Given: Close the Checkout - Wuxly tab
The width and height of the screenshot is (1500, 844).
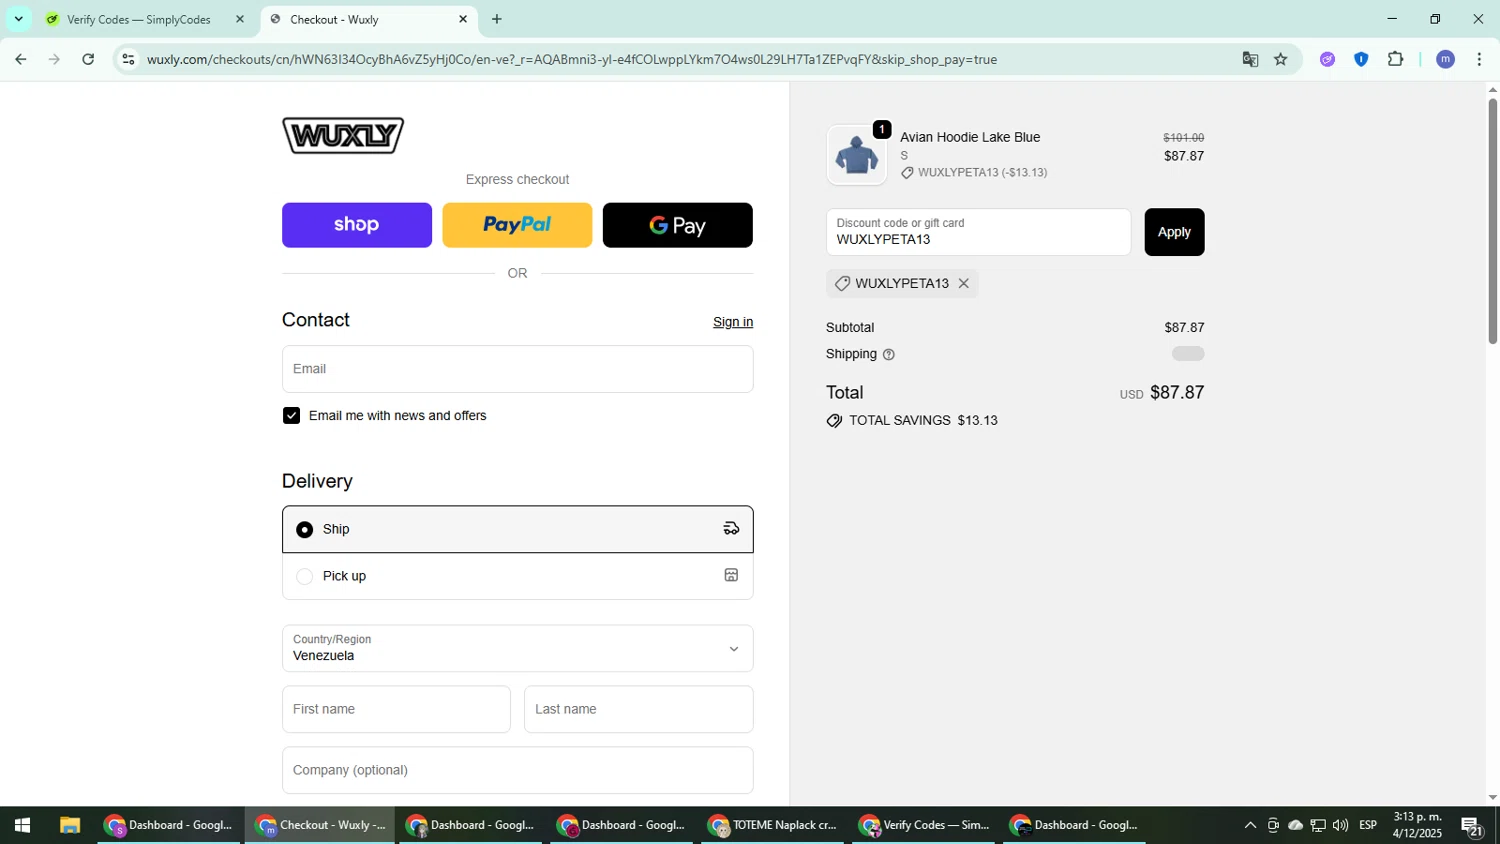Looking at the screenshot, I should click(463, 19).
